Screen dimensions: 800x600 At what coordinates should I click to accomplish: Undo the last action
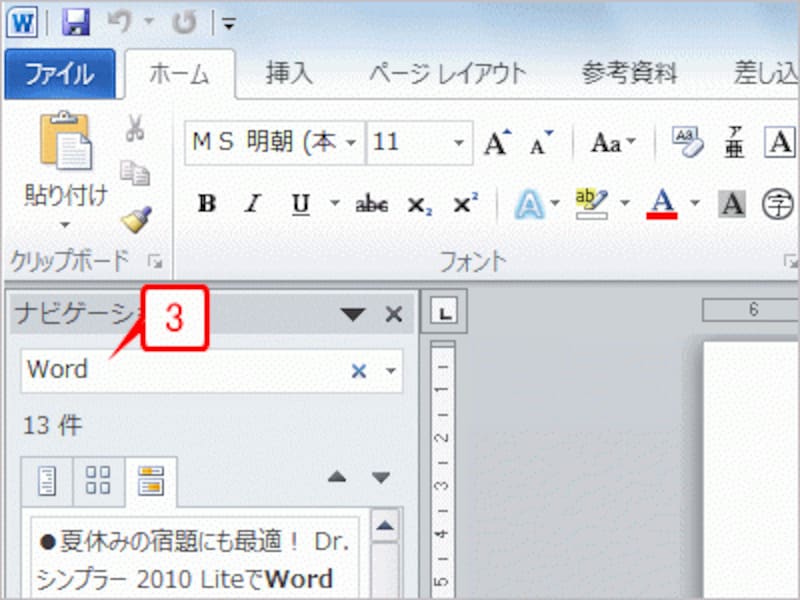click(119, 22)
